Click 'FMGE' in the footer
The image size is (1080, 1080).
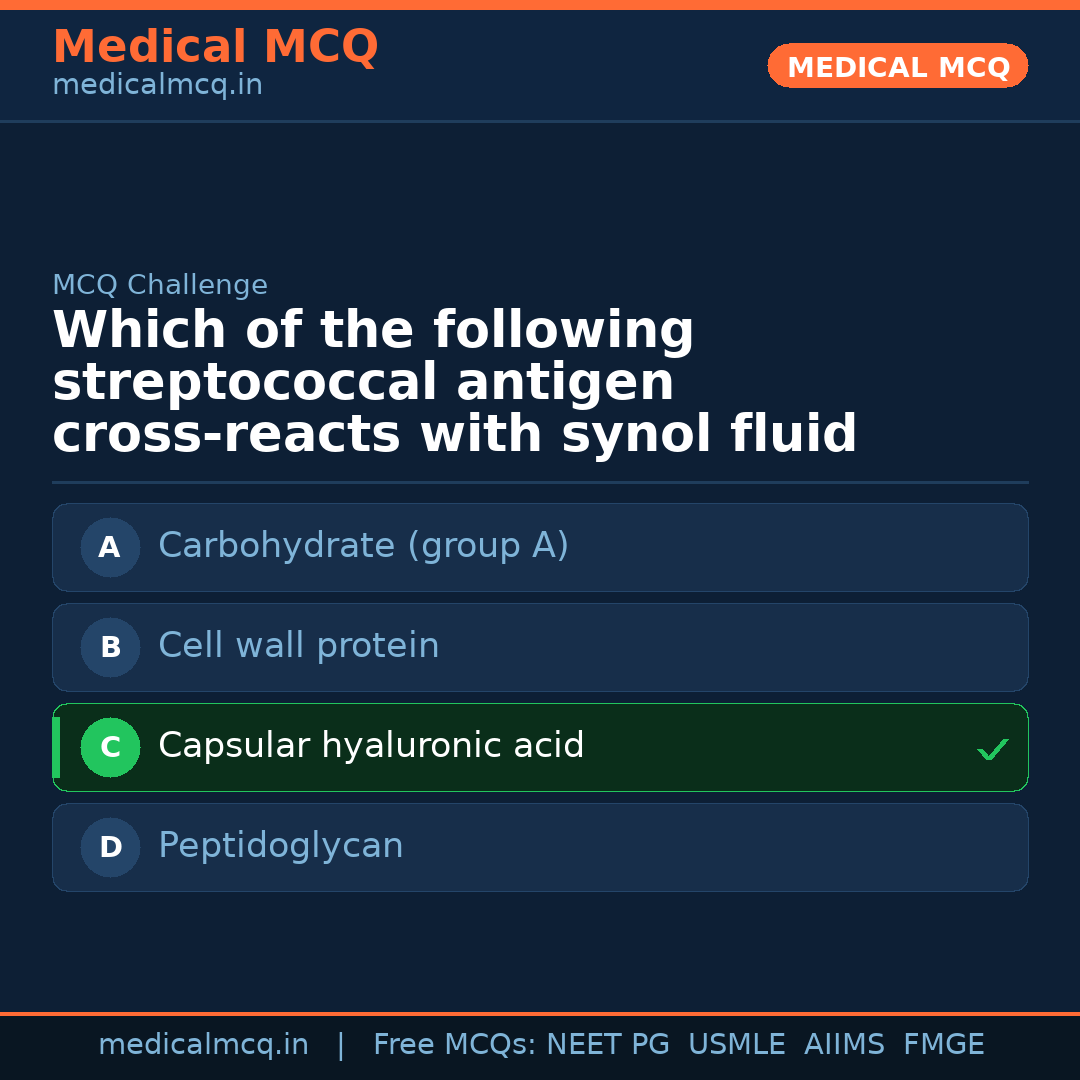click(944, 1045)
